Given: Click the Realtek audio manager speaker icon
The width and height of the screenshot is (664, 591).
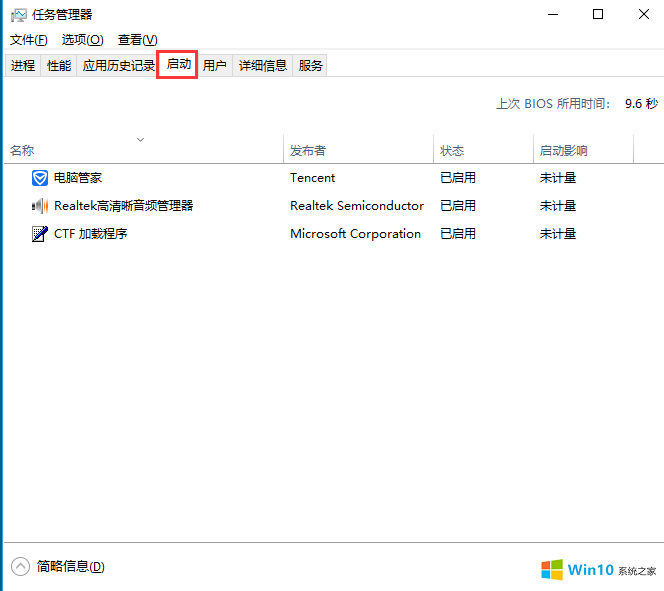Looking at the screenshot, I should click(x=40, y=206).
